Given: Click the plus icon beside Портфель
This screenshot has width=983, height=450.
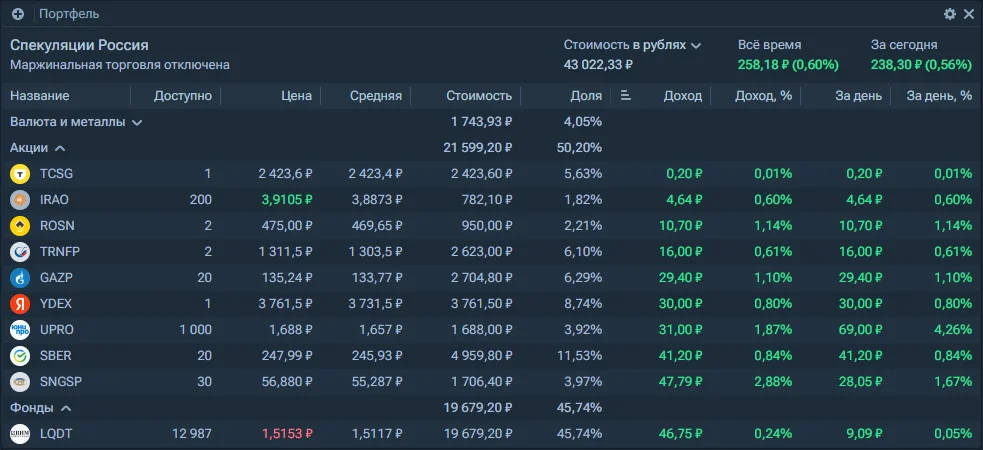Looking at the screenshot, I should pyautogui.click(x=18, y=14).
